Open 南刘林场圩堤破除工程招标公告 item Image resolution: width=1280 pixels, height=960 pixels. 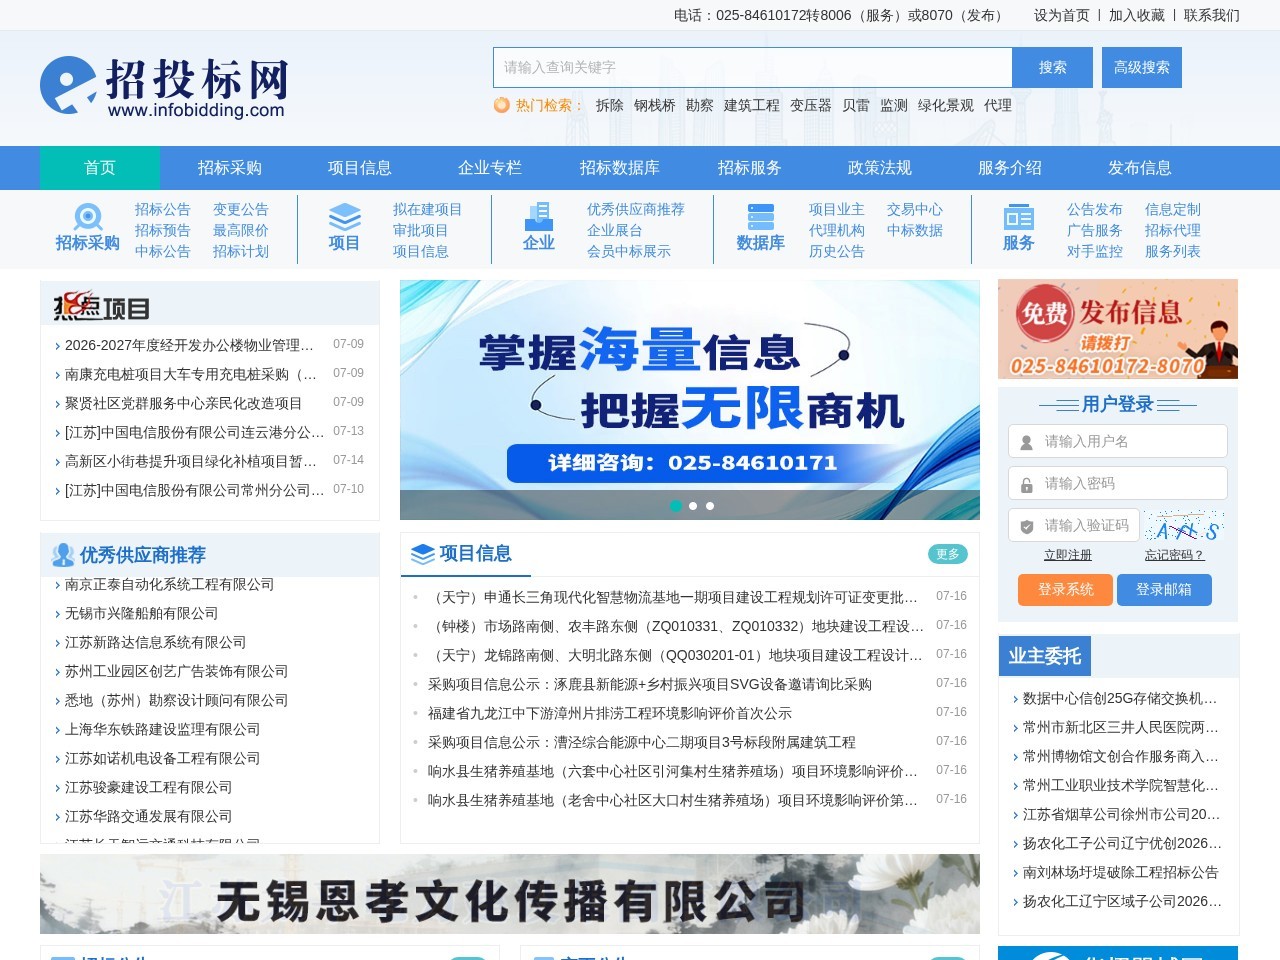(1121, 872)
